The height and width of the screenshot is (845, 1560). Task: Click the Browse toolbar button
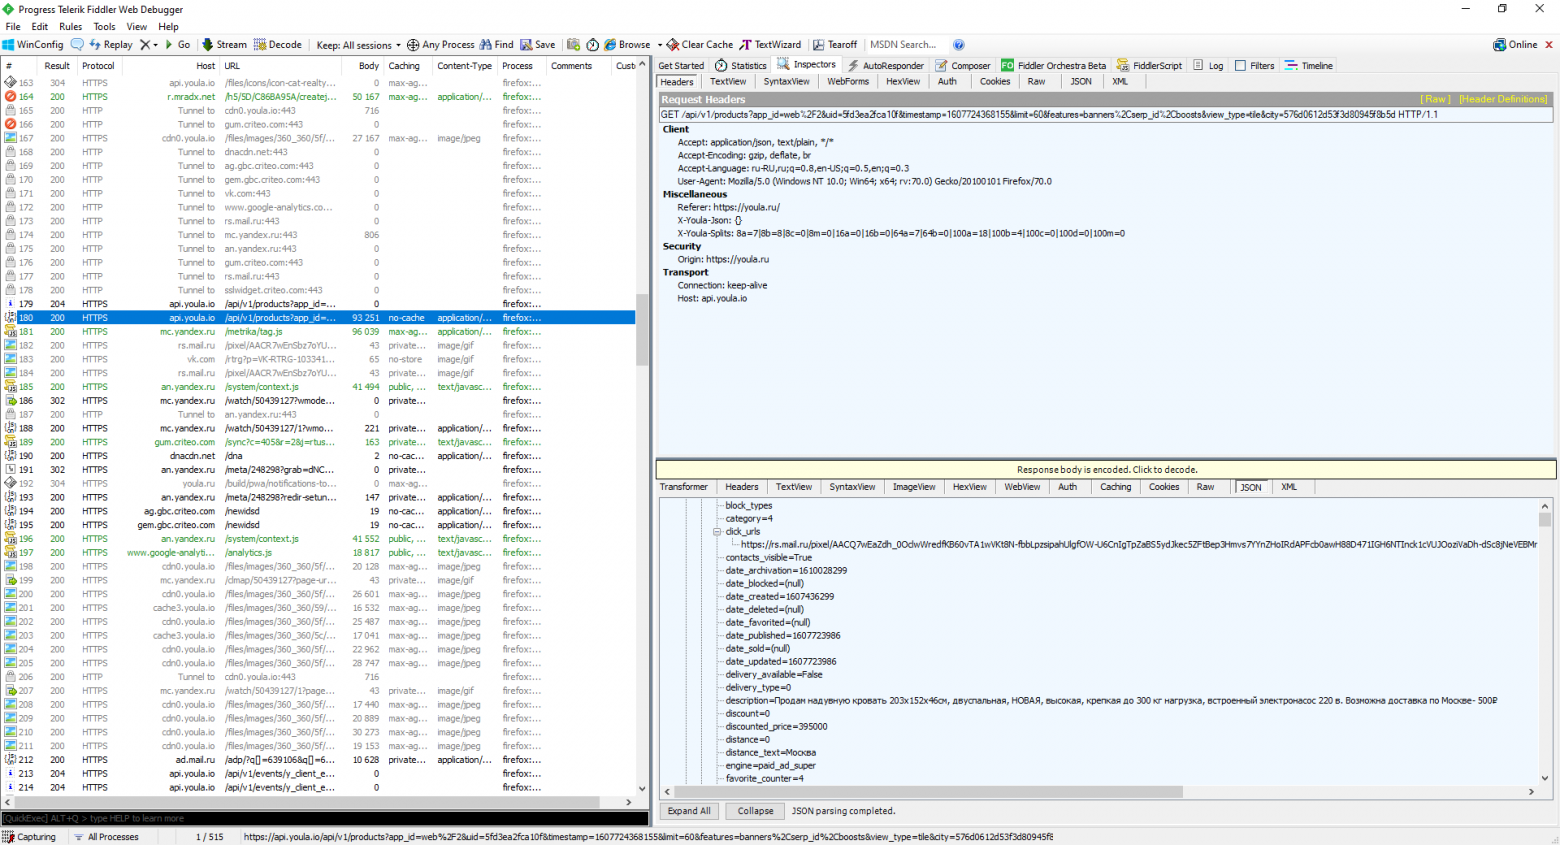(627, 45)
